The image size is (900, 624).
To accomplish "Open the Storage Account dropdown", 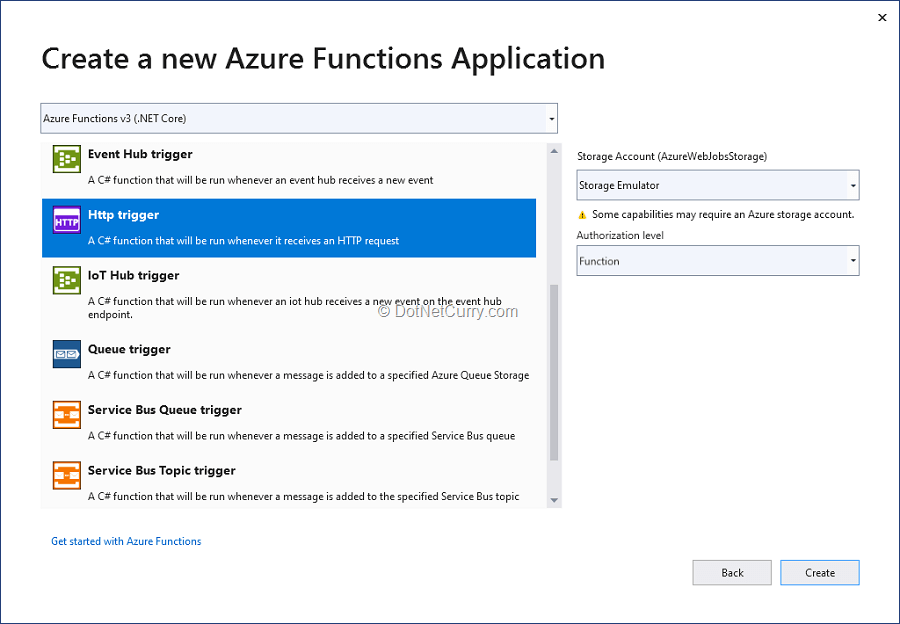I will click(x=717, y=185).
